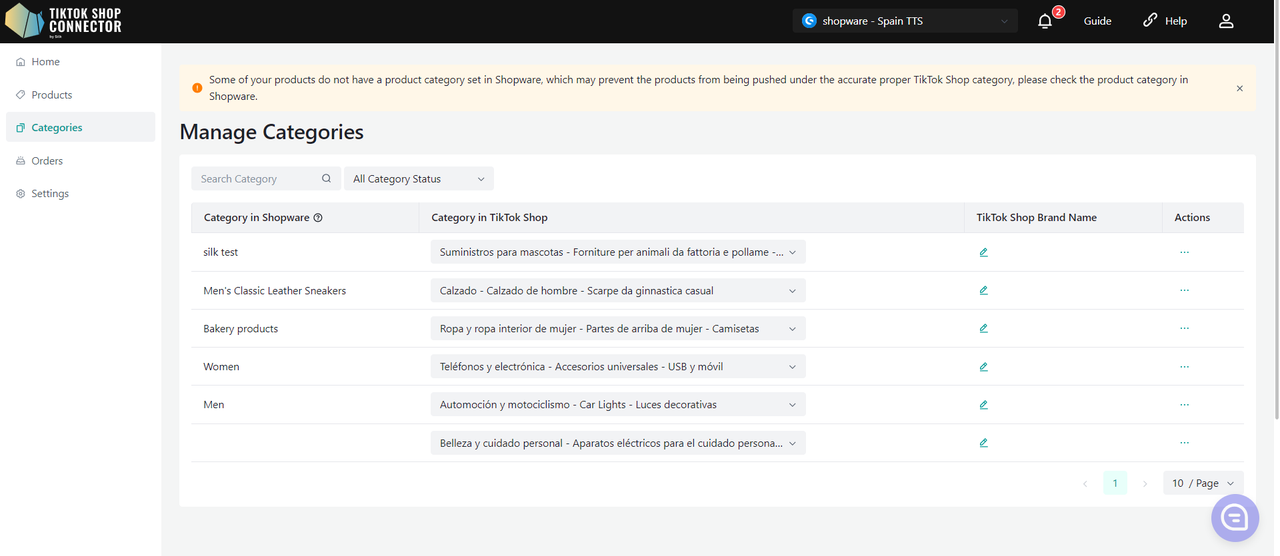Go to Products in the sidebar
Screen dimensions: 1280x556
click(52, 95)
